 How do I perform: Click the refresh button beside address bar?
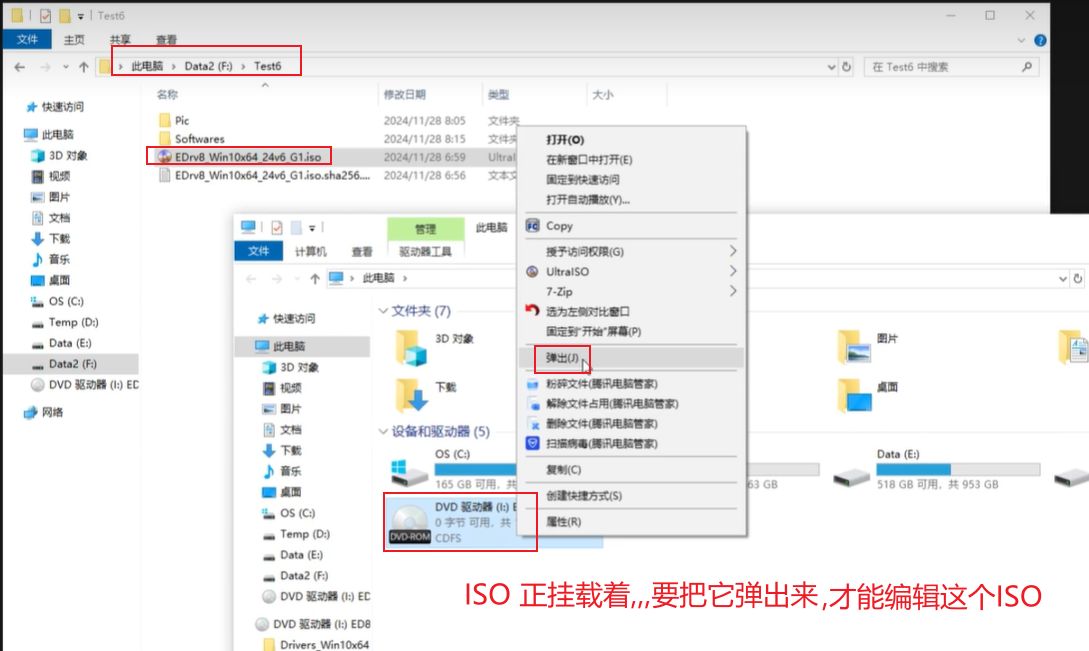coord(847,67)
